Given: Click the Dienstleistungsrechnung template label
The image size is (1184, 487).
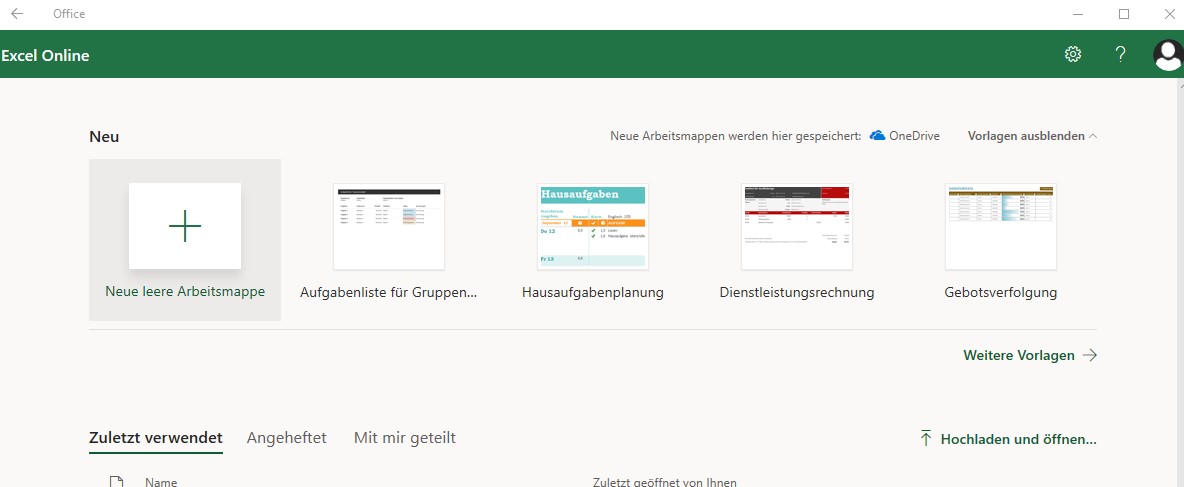Looking at the screenshot, I should point(797,293).
